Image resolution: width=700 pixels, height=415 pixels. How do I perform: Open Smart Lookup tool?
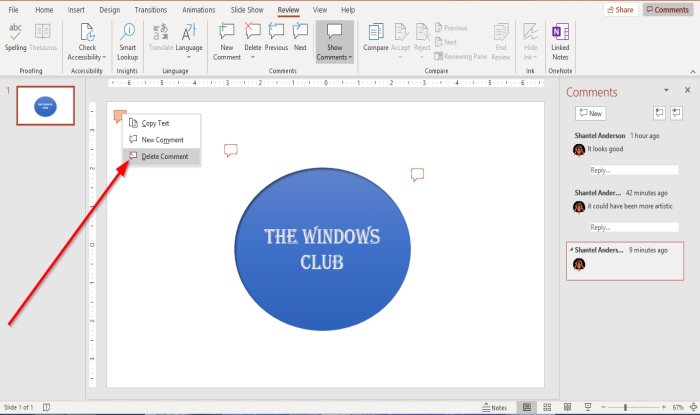tap(127, 38)
